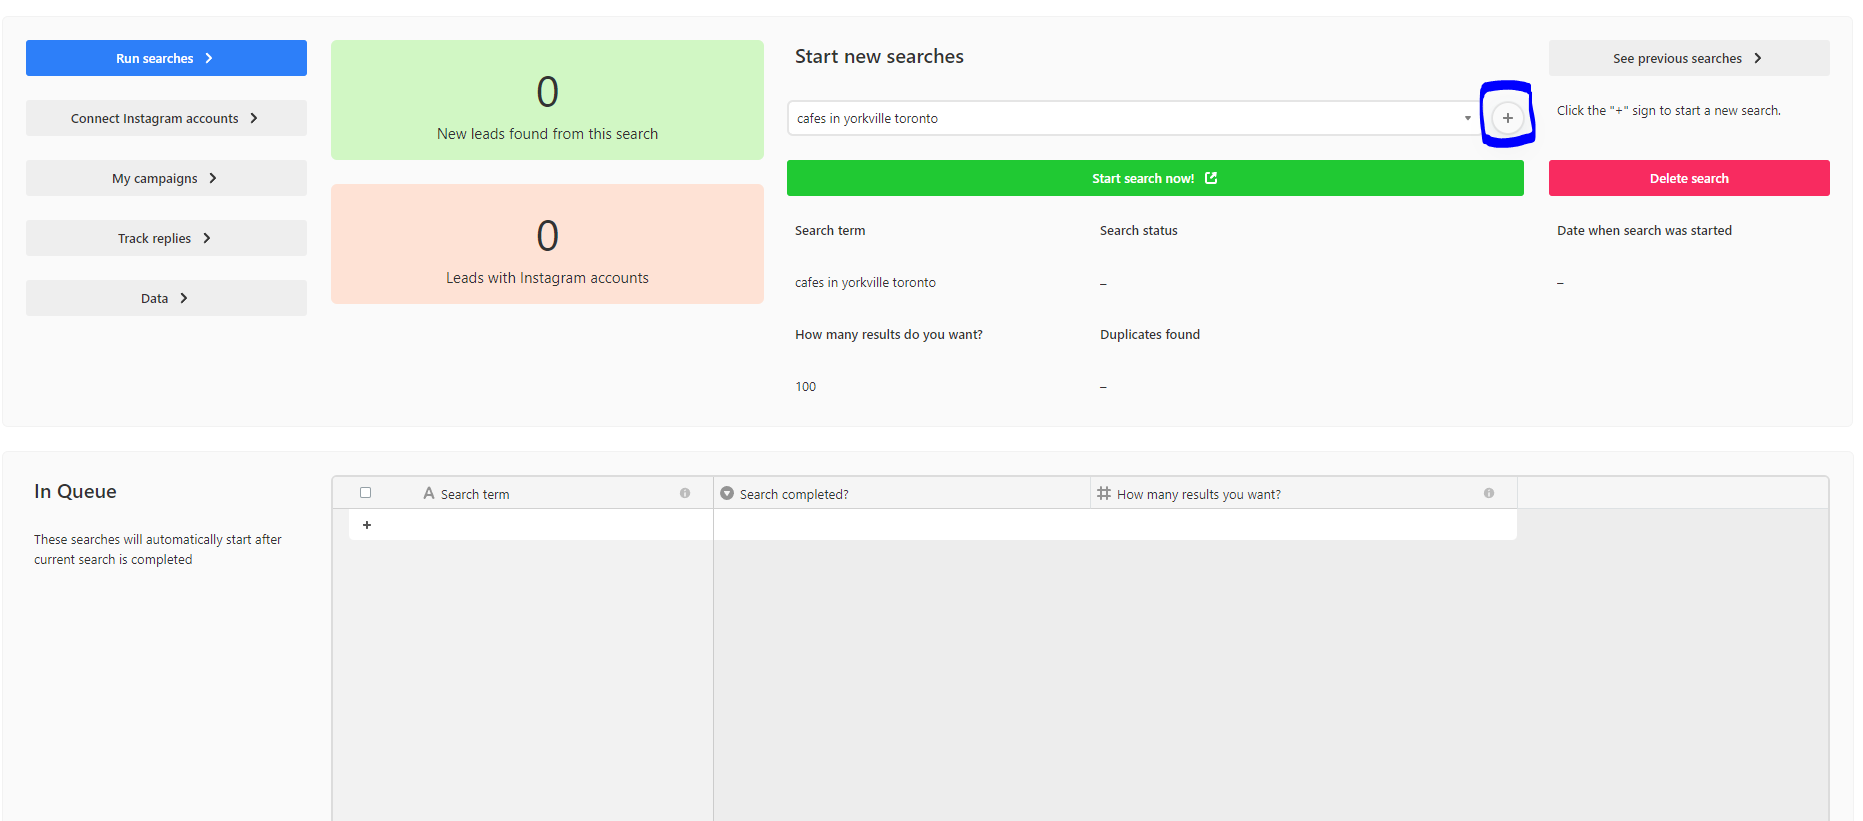Click the hash icon beside How many results header

tap(1104, 493)
